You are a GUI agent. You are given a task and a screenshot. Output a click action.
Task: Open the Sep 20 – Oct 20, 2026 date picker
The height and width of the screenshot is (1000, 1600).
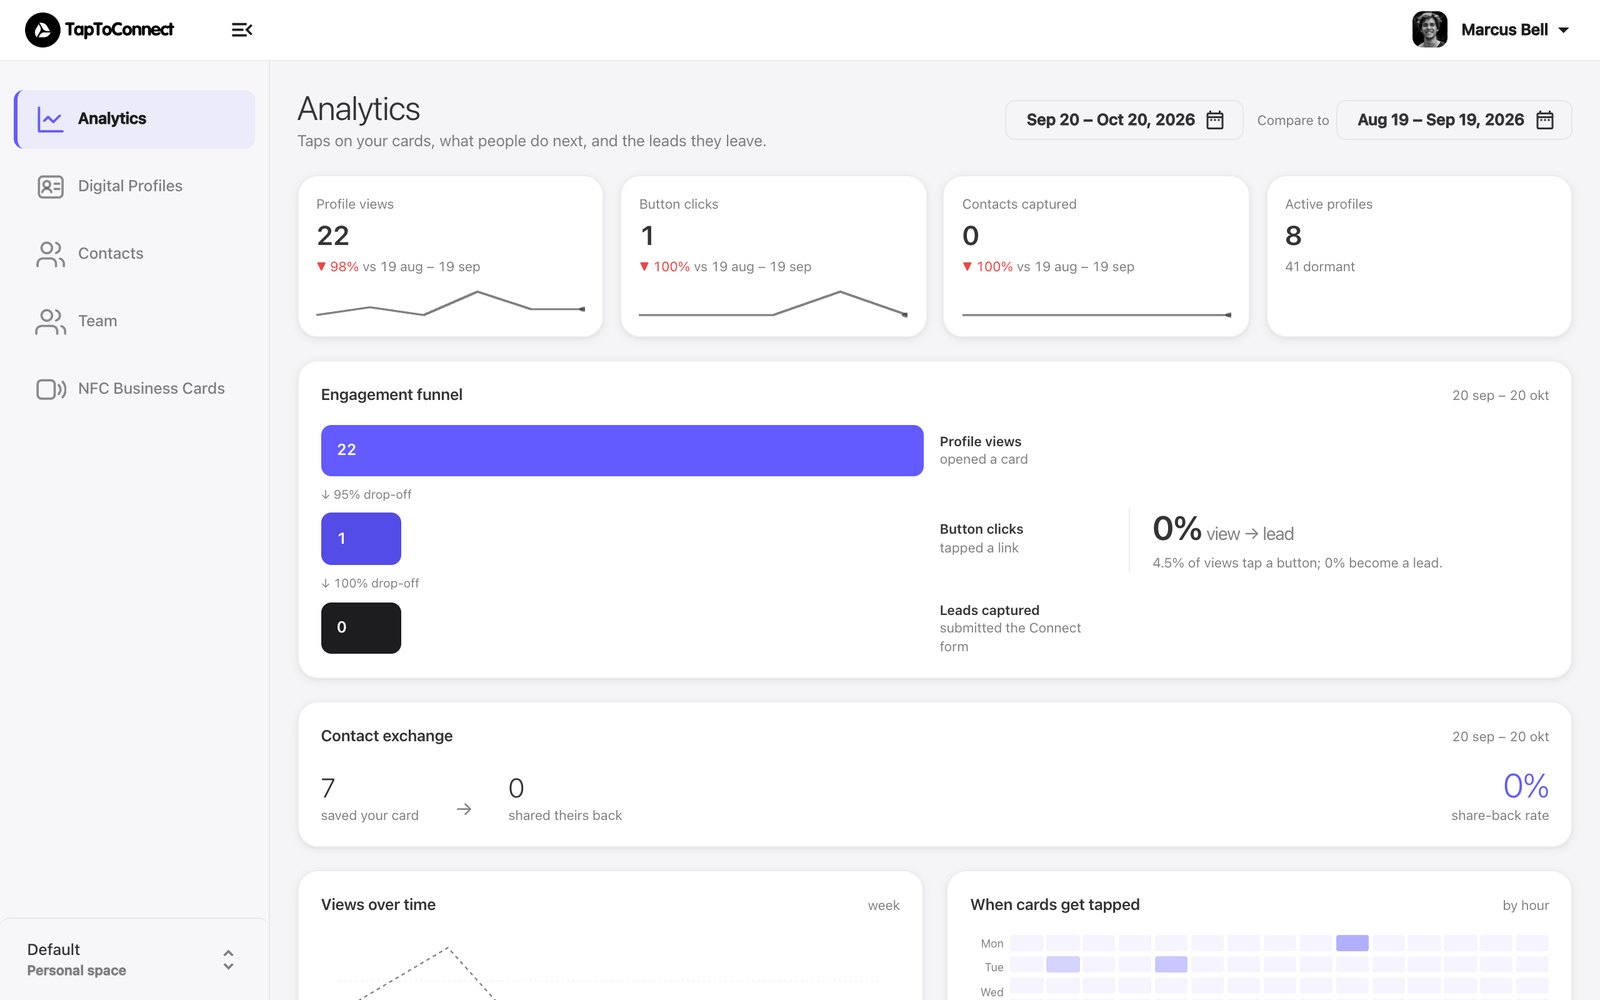(x=1124, y=120)
